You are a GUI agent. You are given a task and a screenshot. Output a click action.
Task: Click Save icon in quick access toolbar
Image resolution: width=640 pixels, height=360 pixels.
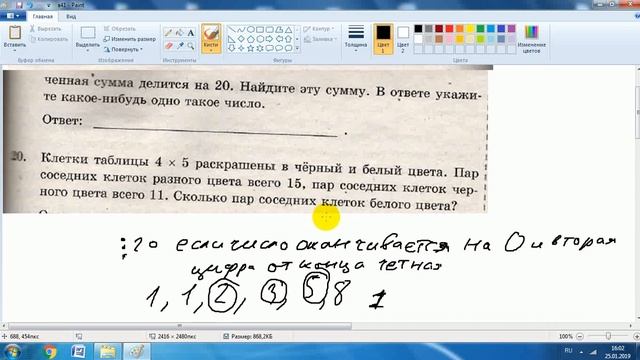tap(19, 5)
